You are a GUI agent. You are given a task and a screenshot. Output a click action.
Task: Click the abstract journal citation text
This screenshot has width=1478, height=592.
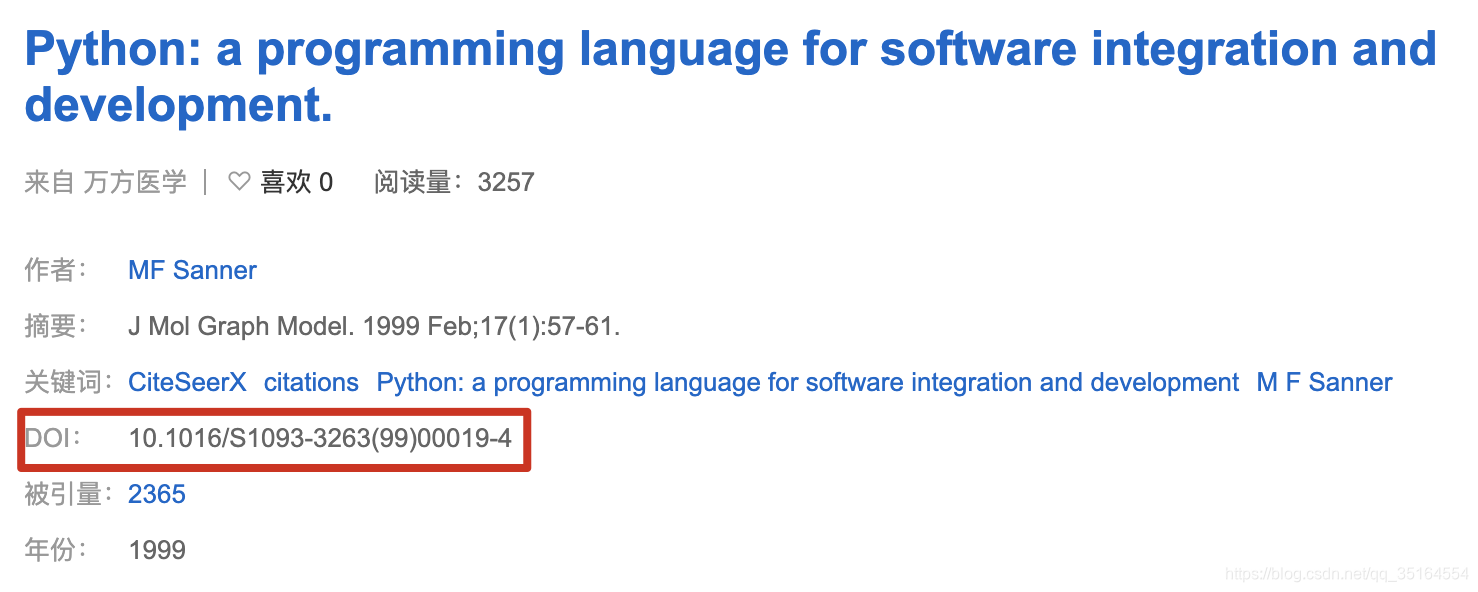[x=374, y=326]
